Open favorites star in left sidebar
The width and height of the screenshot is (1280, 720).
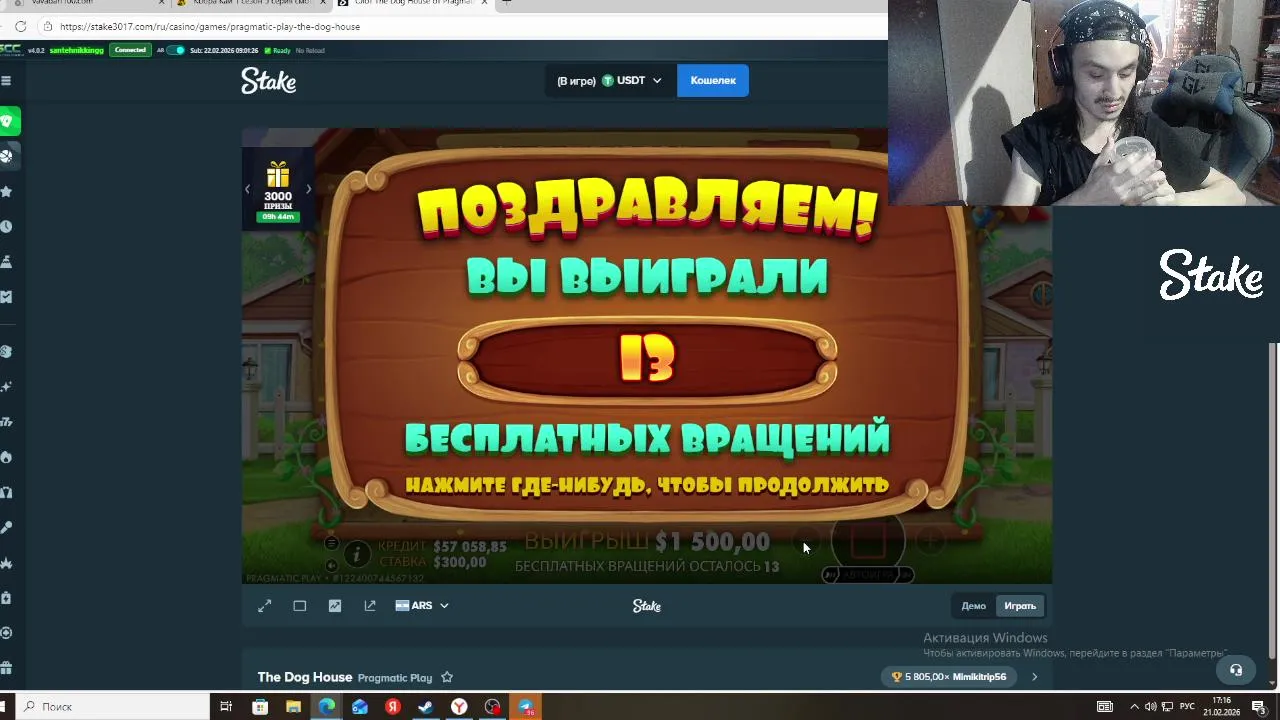6,191
